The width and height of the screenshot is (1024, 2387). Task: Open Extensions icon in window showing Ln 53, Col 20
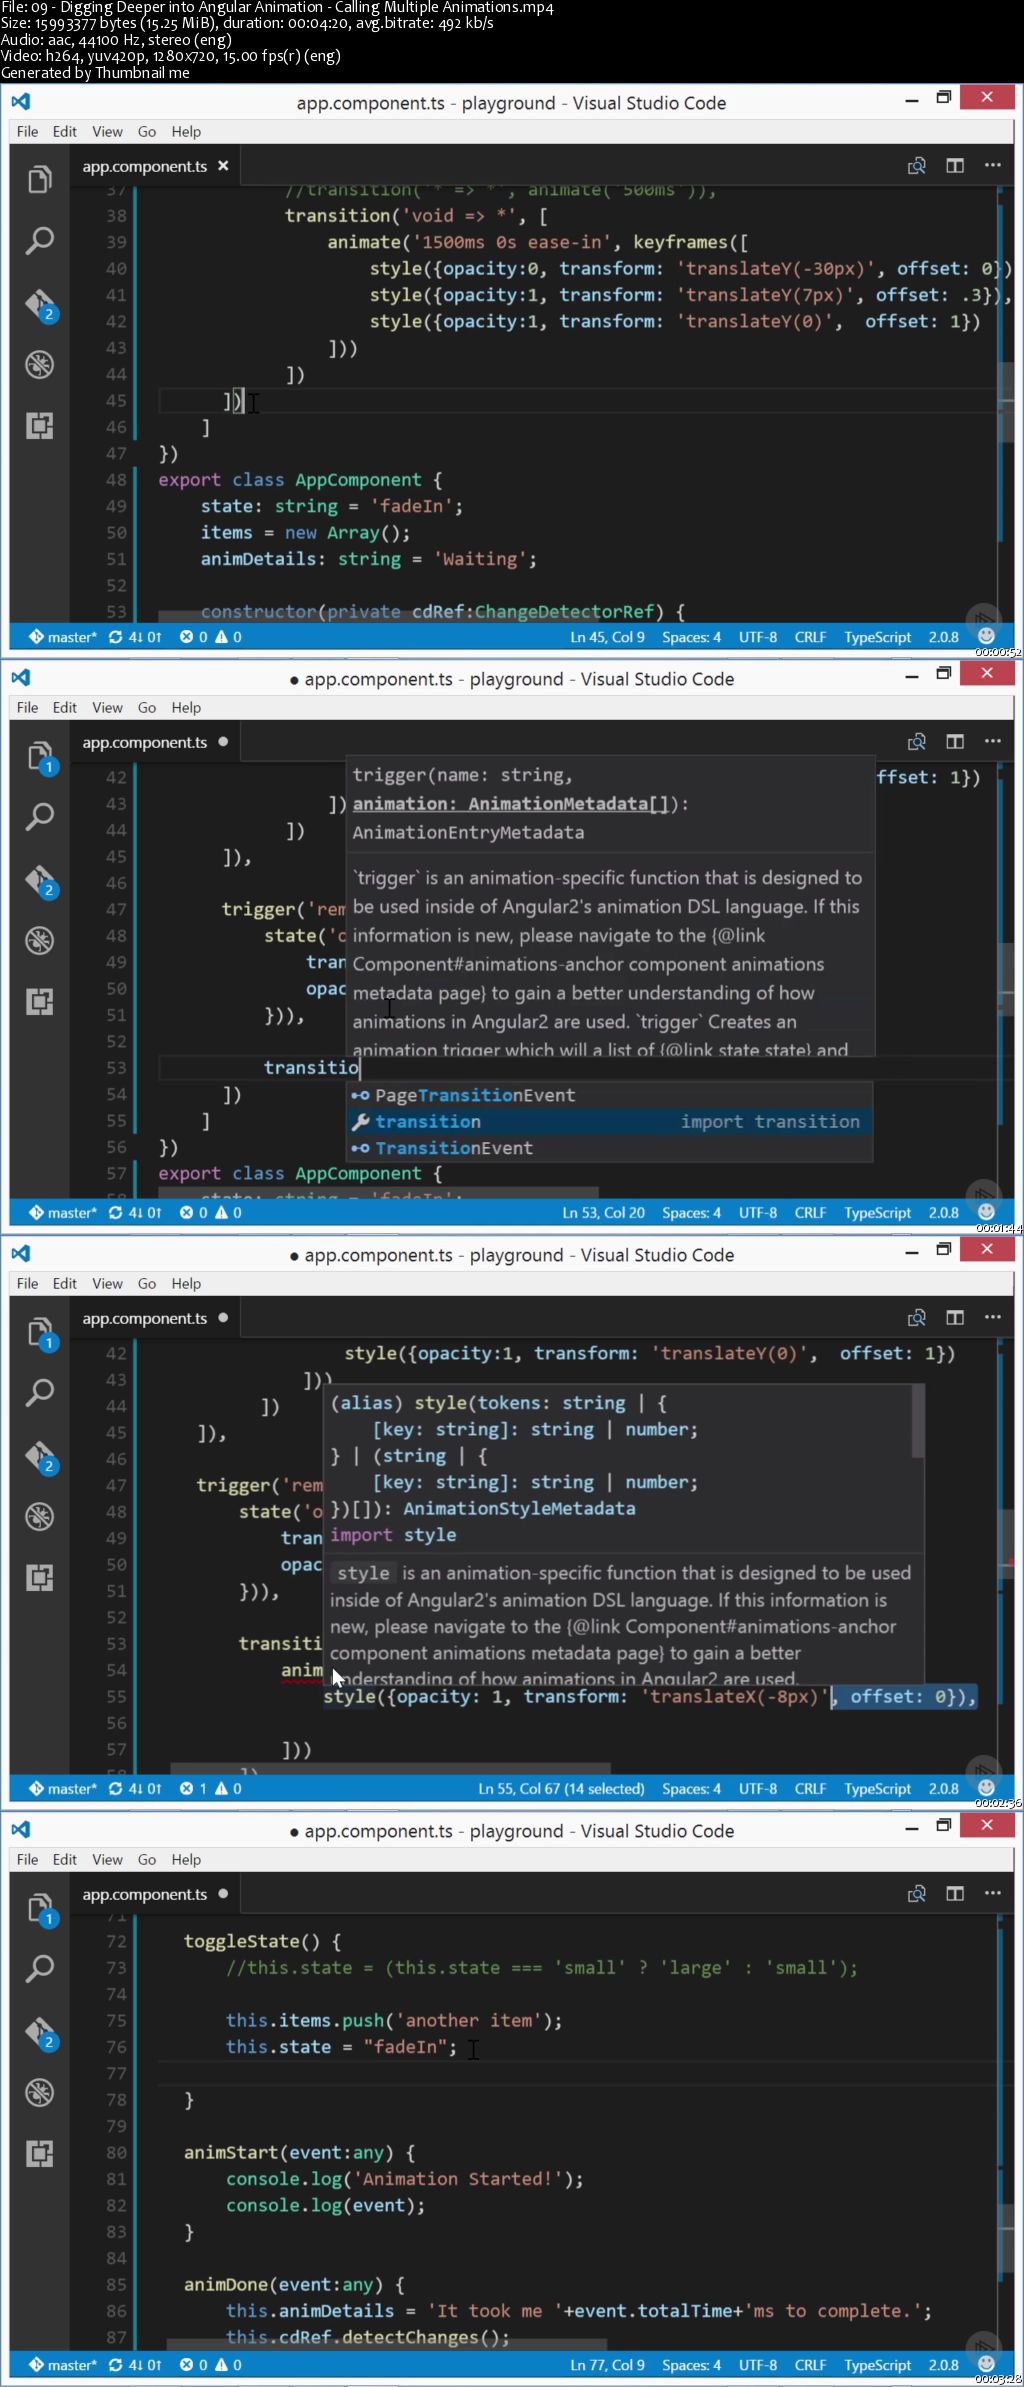tap(40, 1002)
